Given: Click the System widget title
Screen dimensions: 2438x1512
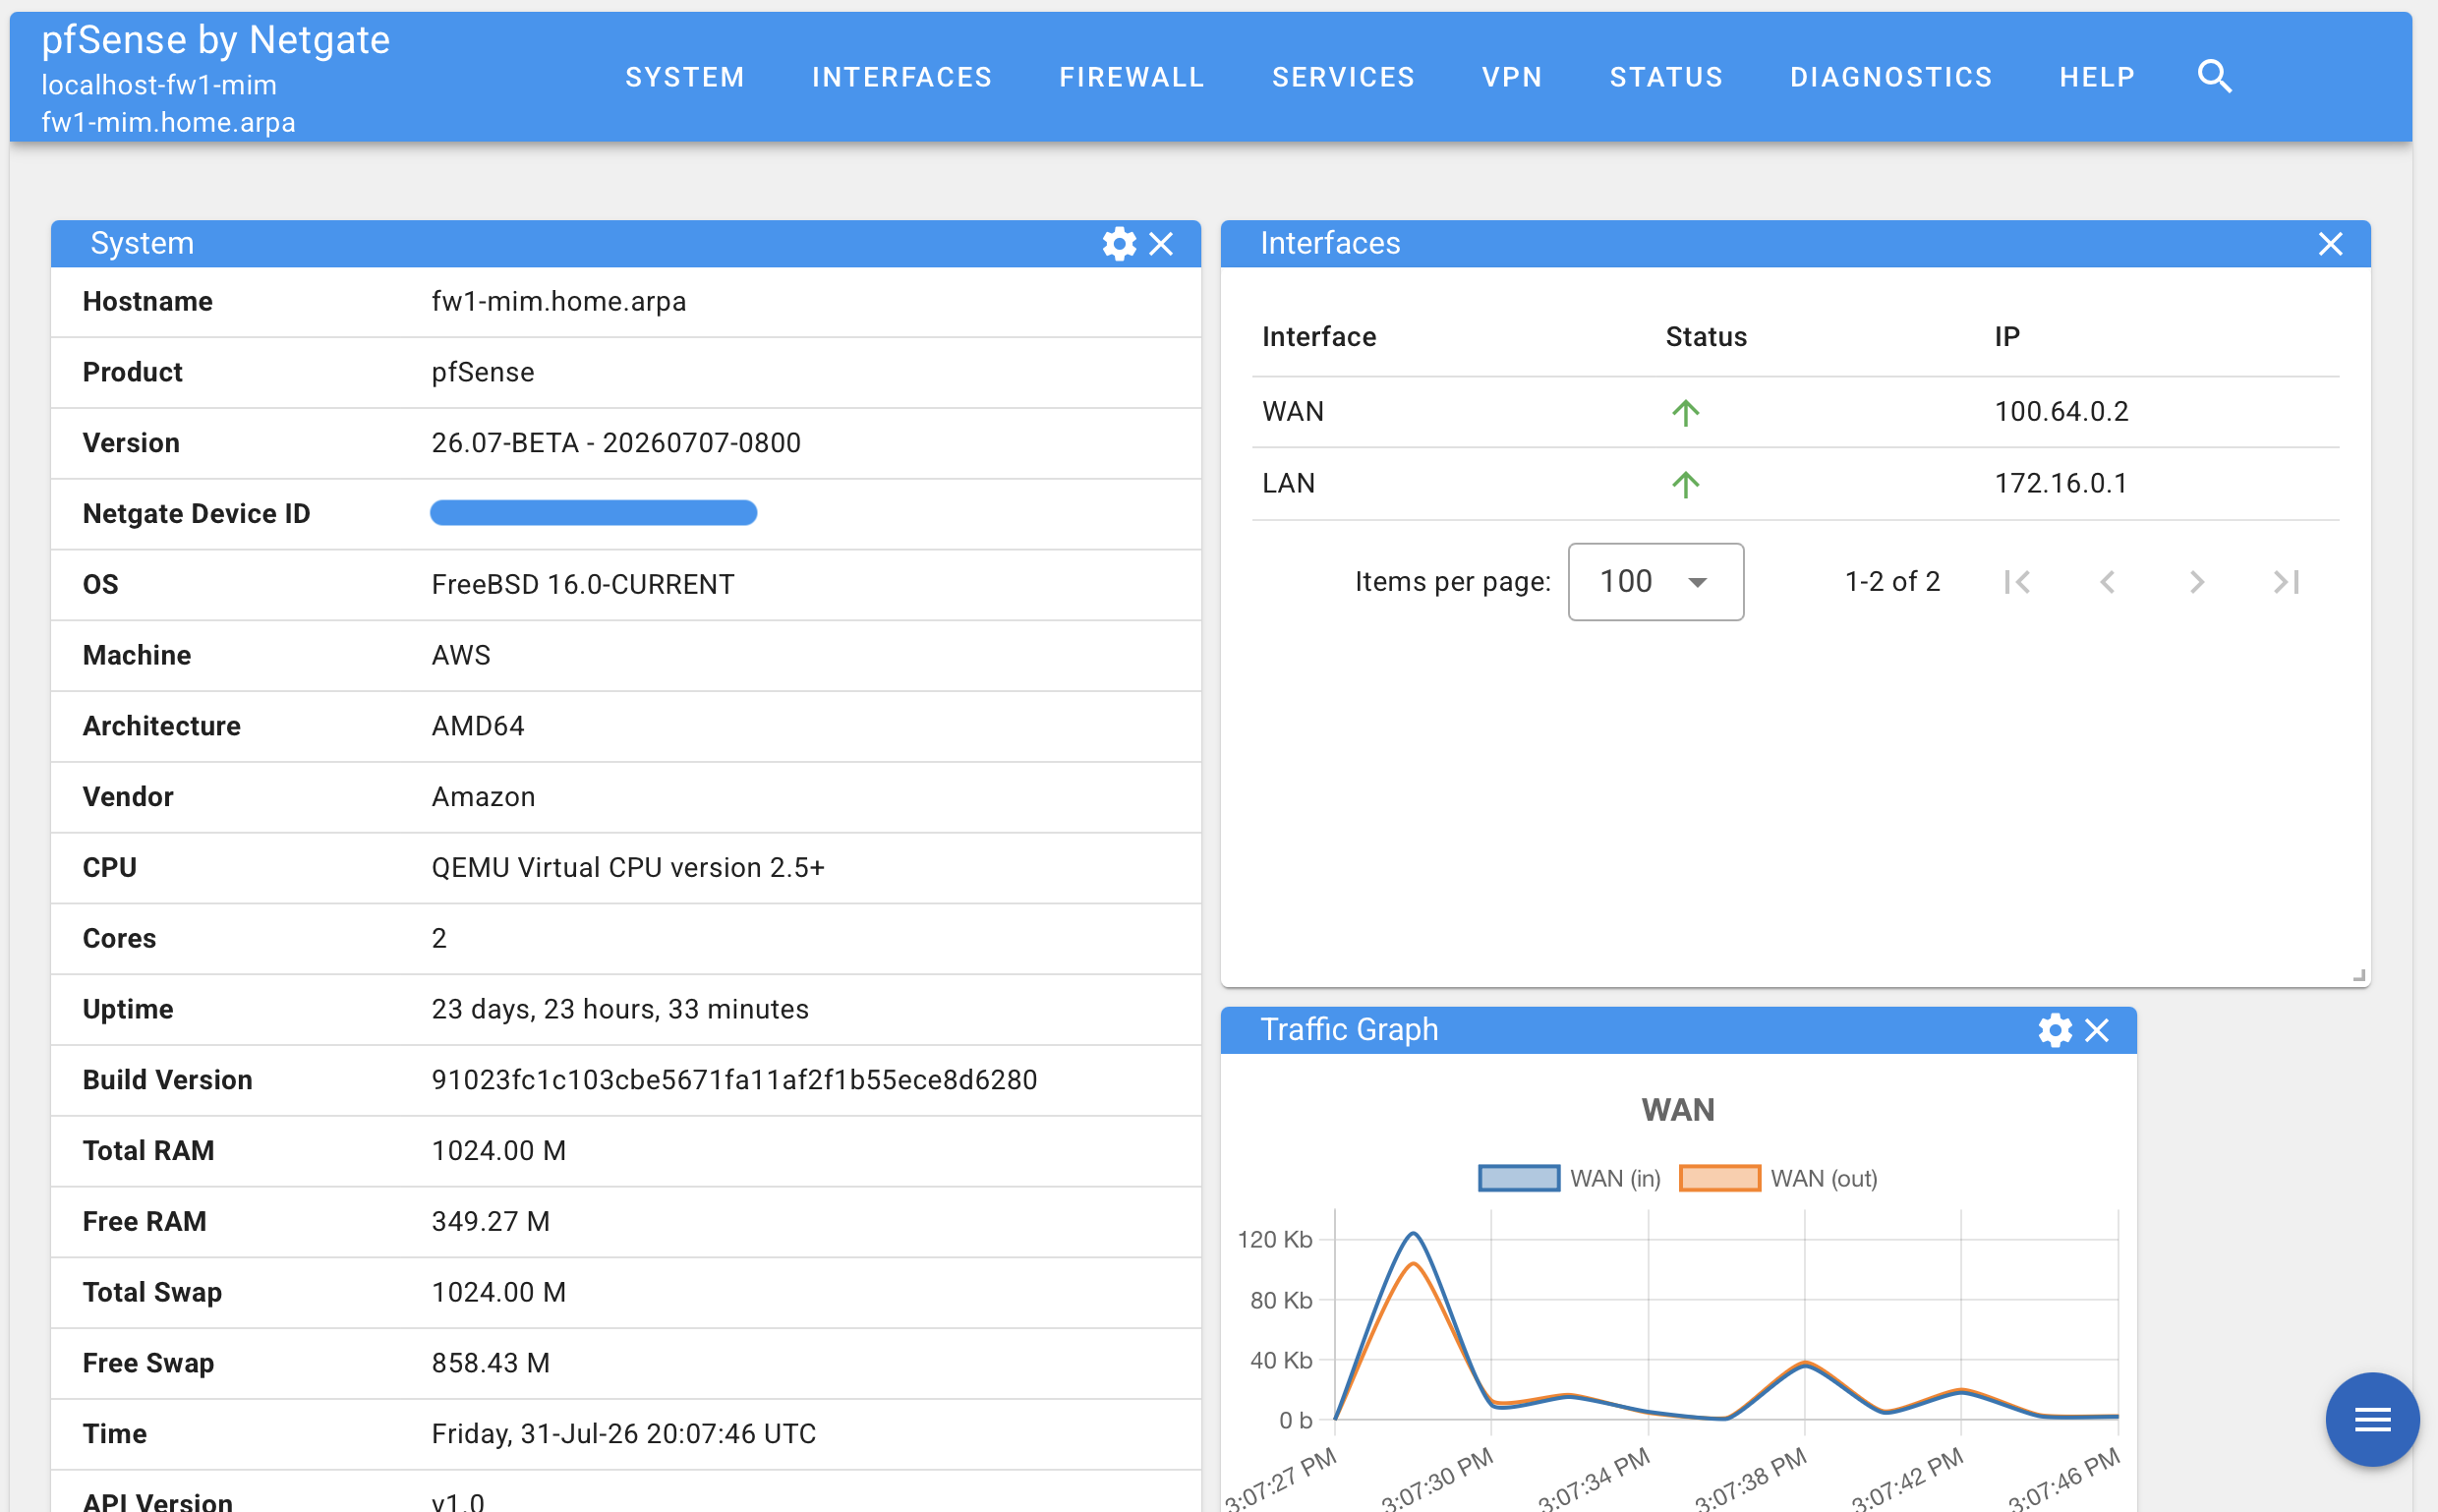Looking at the screenshot, I should click(142, 244).
